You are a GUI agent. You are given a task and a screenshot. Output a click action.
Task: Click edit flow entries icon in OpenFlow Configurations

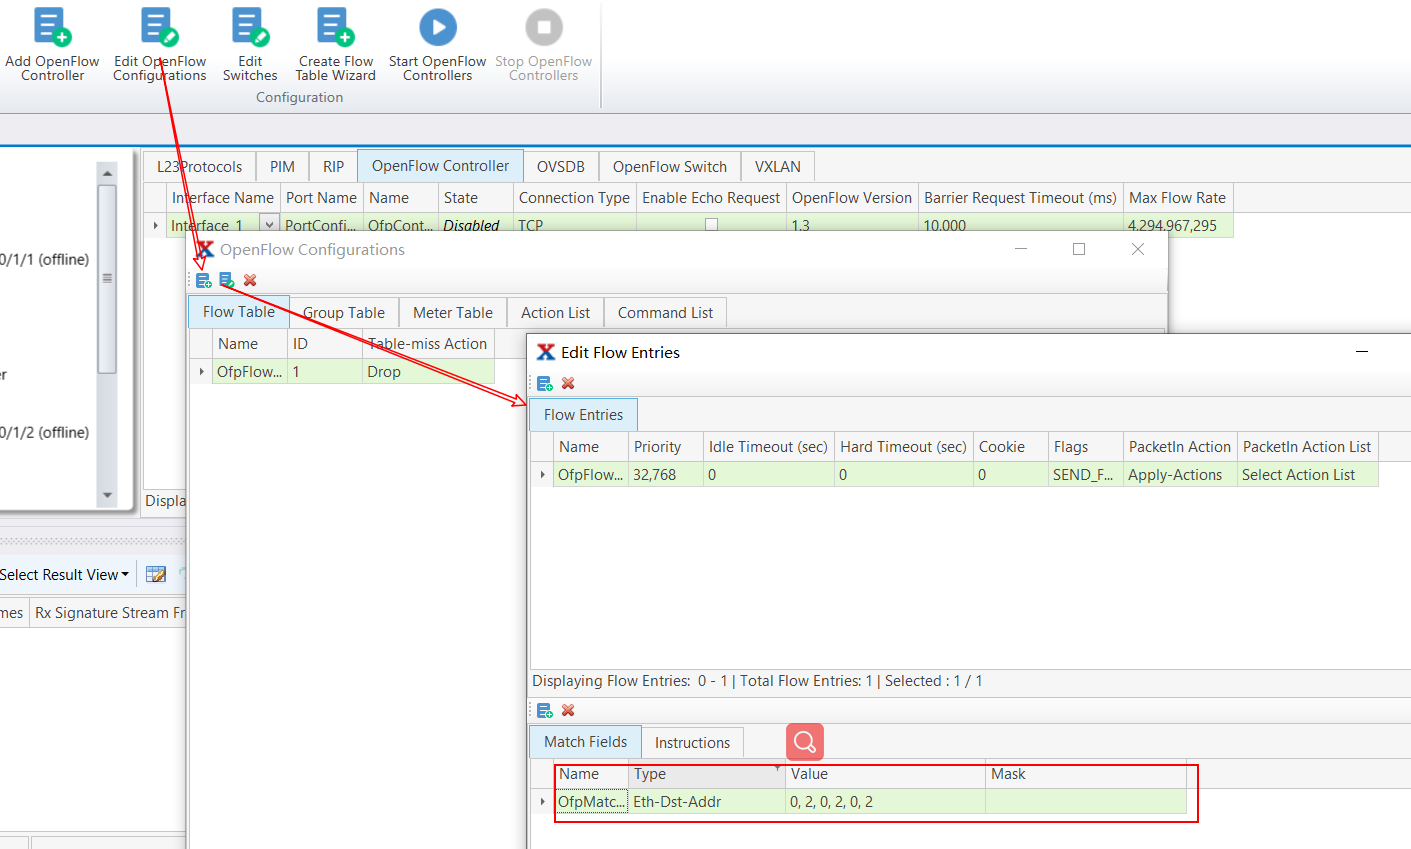[x=226, y=280]
